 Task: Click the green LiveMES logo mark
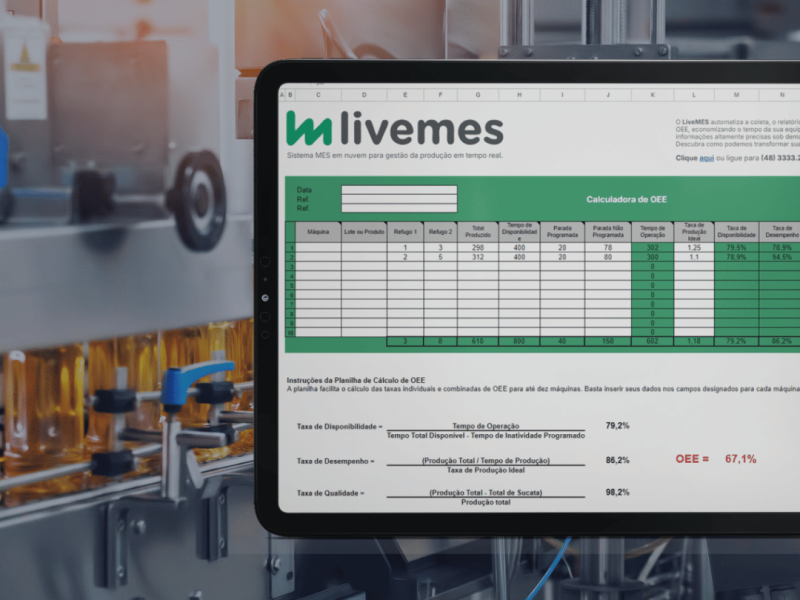pos(308,129)
